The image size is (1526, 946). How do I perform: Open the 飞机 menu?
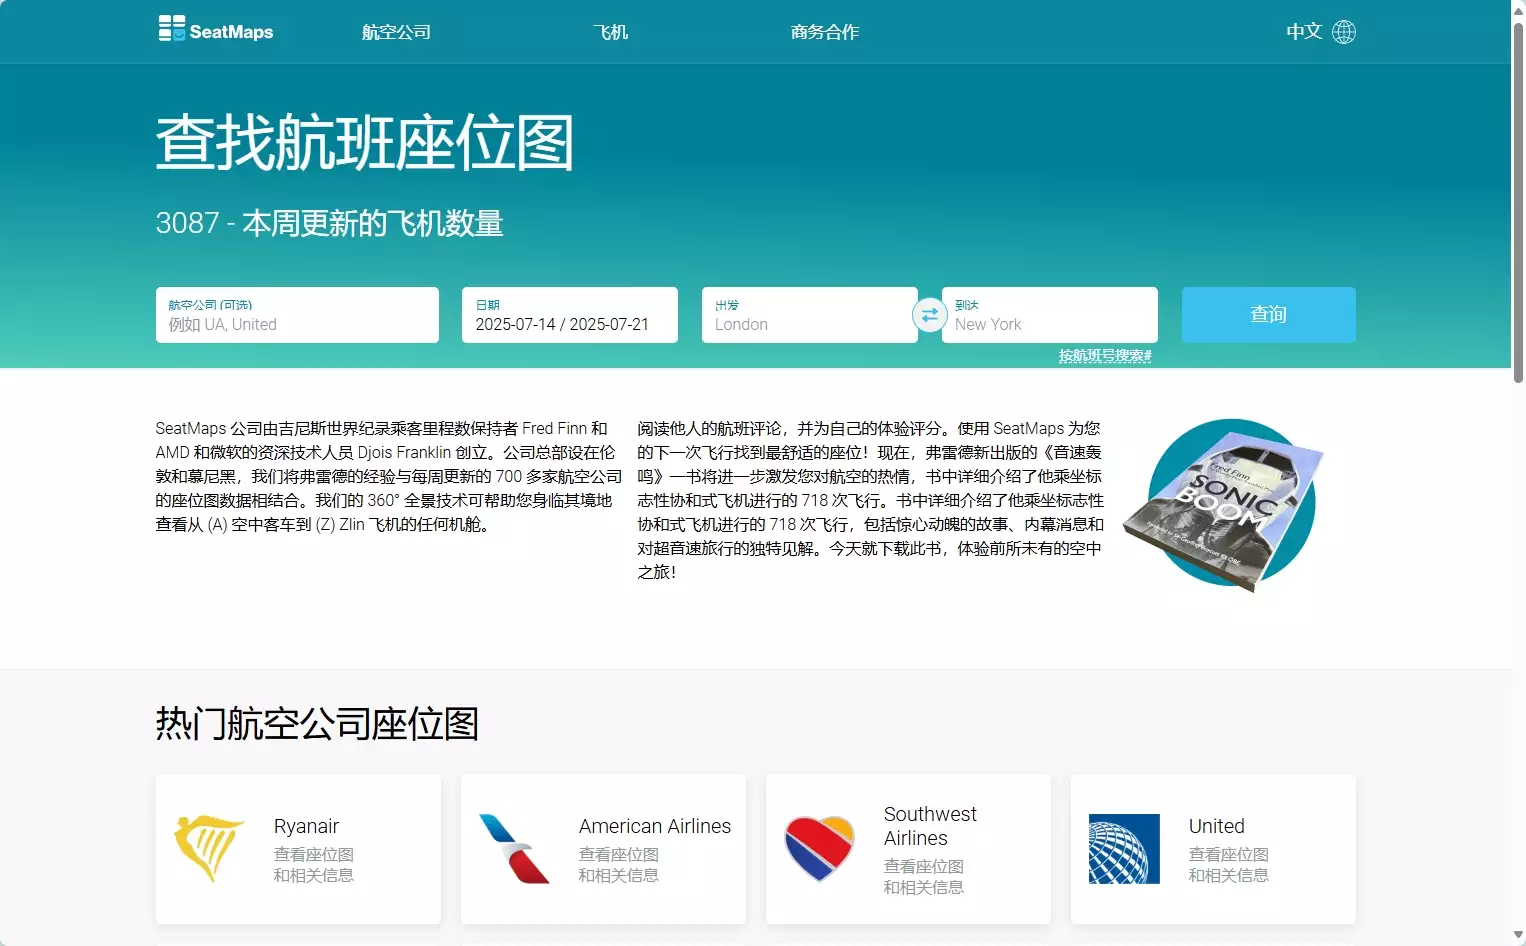(x=610, y=32)
